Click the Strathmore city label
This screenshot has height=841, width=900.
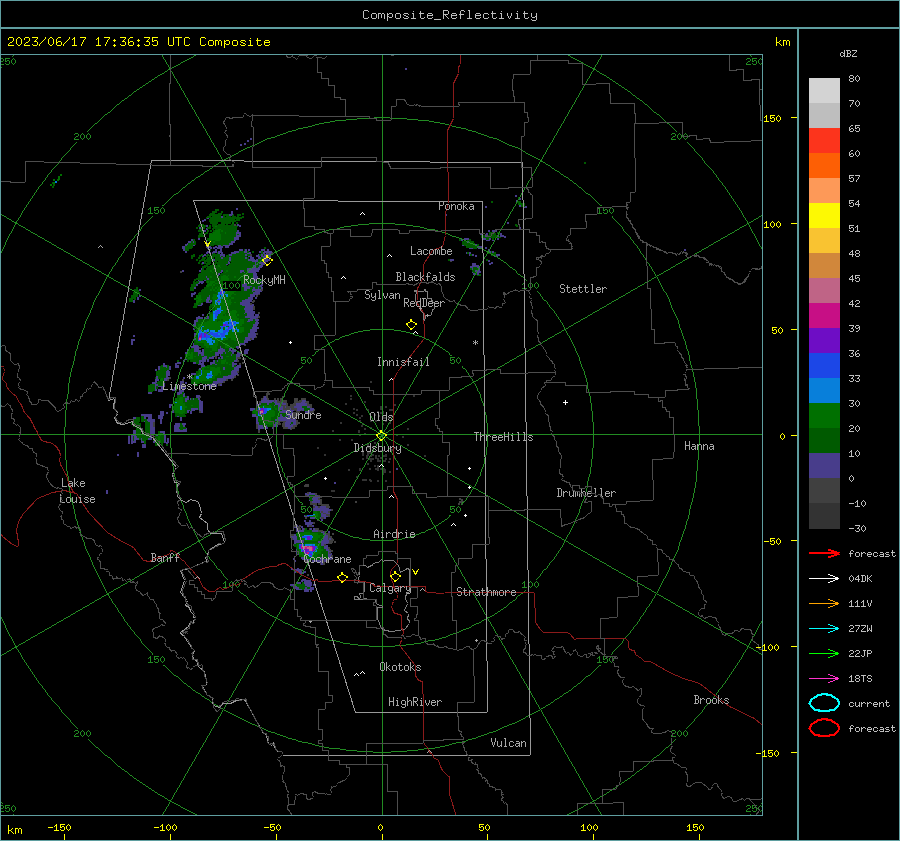[486, 592]
